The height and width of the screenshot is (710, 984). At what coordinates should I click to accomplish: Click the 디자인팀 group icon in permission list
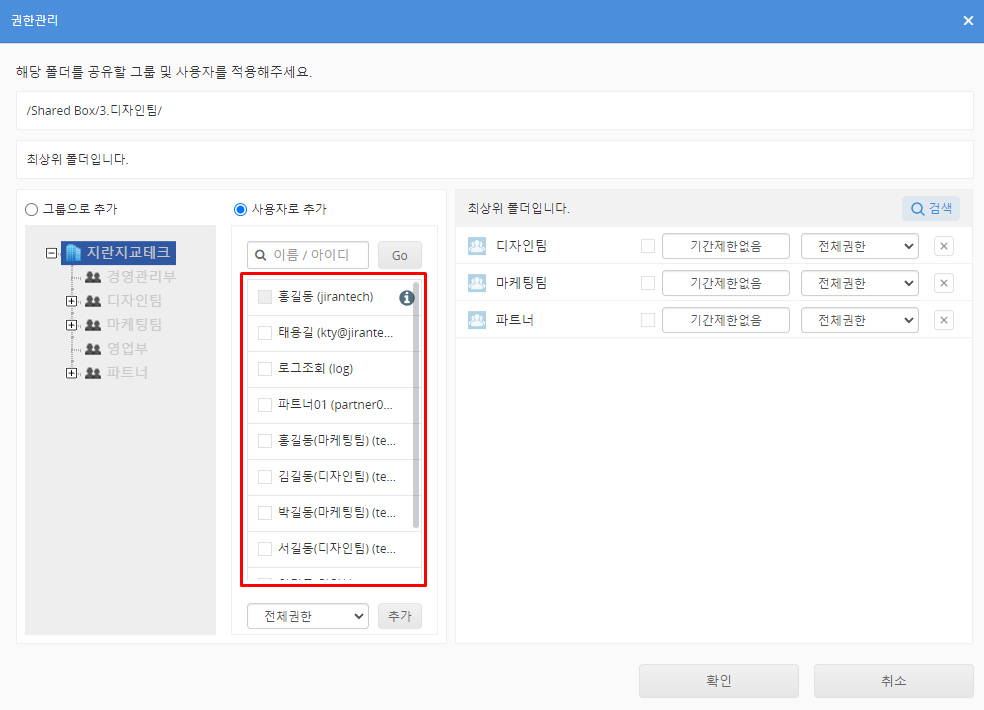tap(477, 246)
